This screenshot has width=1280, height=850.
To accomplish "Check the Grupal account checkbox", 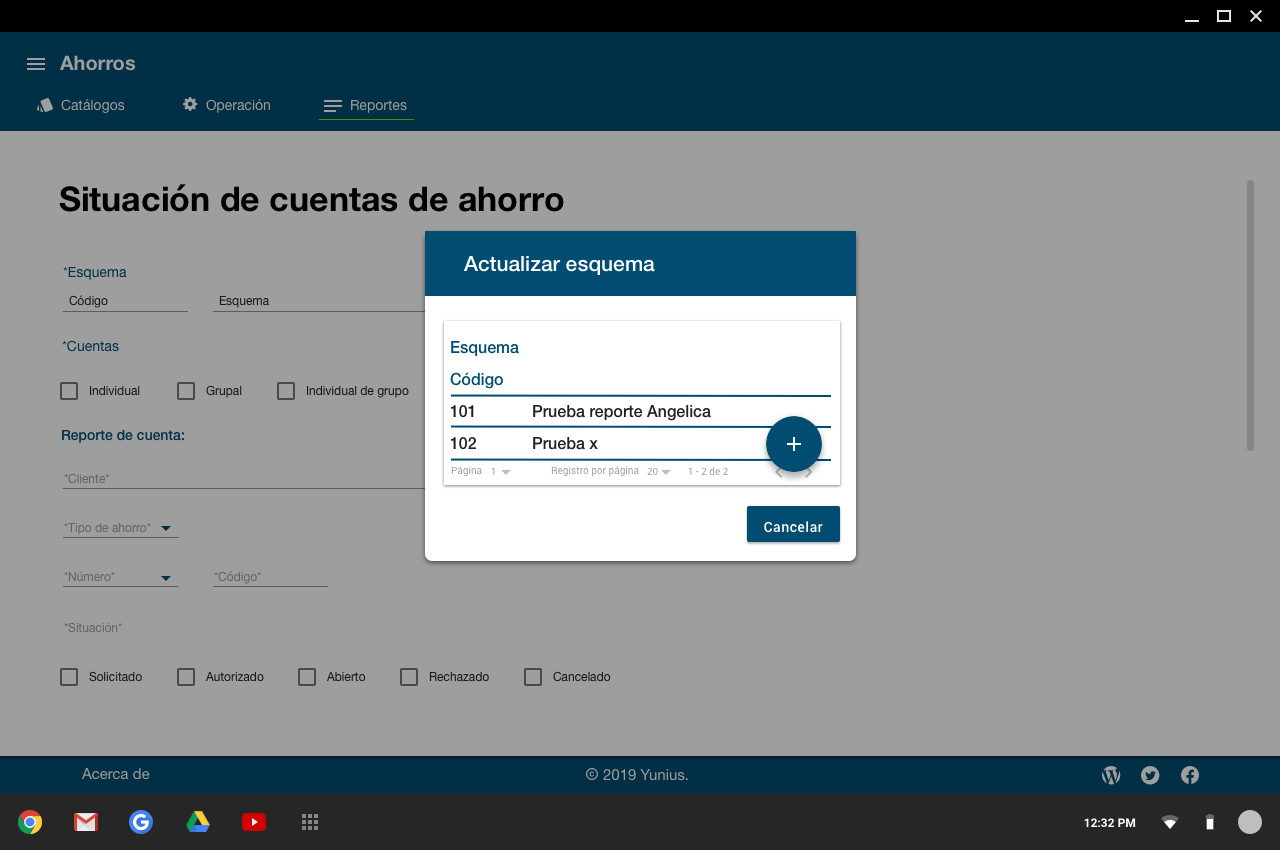I will coord(186,391).
